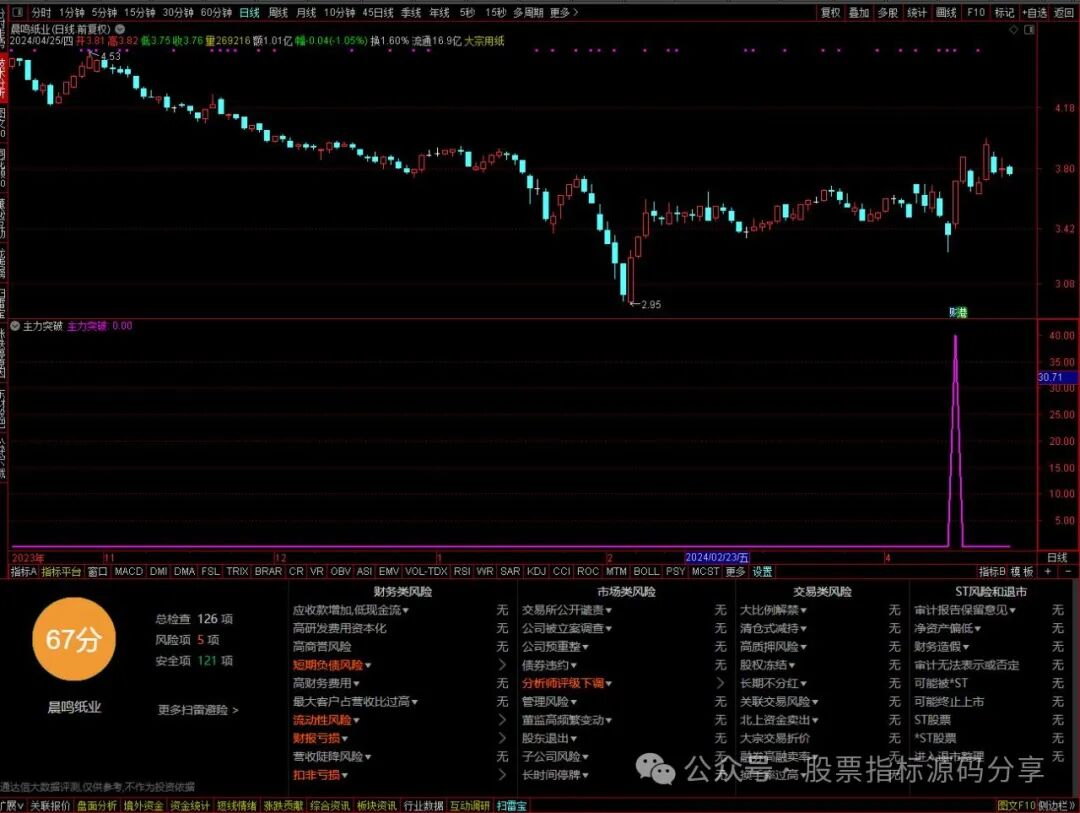Open F10 company info
Screen dimensions: 1080x813
[x=975, y=12]
